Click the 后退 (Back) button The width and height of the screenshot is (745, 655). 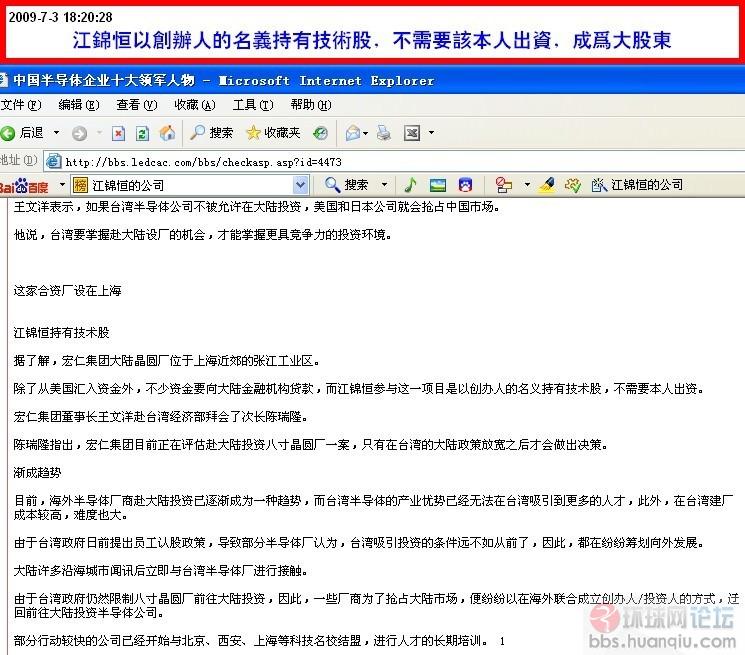23,133
